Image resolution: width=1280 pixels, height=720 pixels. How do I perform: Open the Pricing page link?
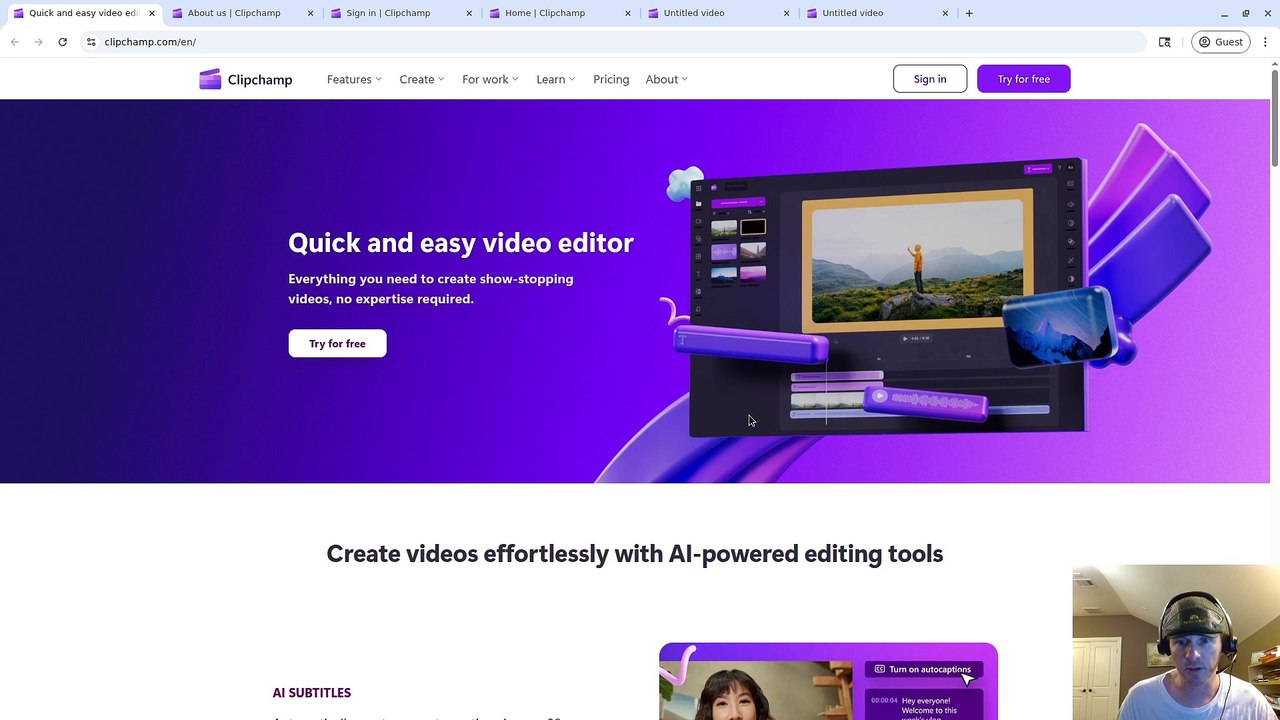(x=611, y=79)
